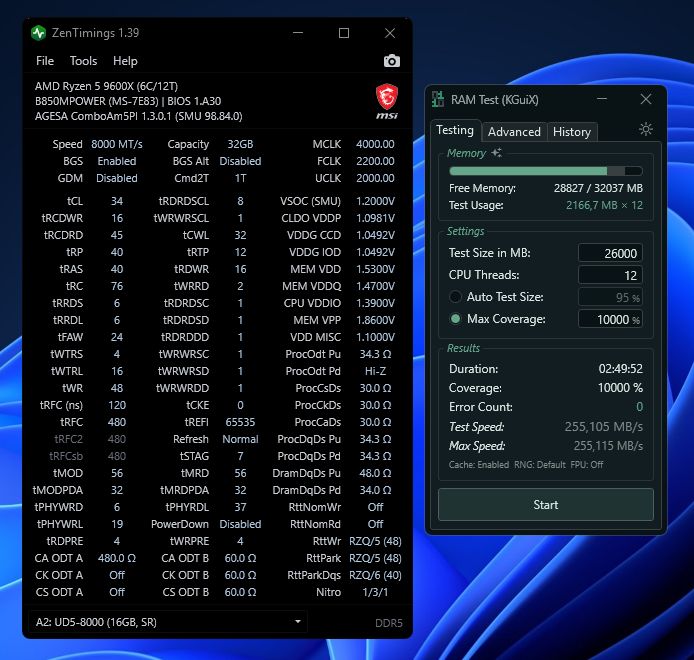Click the AGESA ComboAm5PI version text

pyautogui.click(x=139, y=116)
